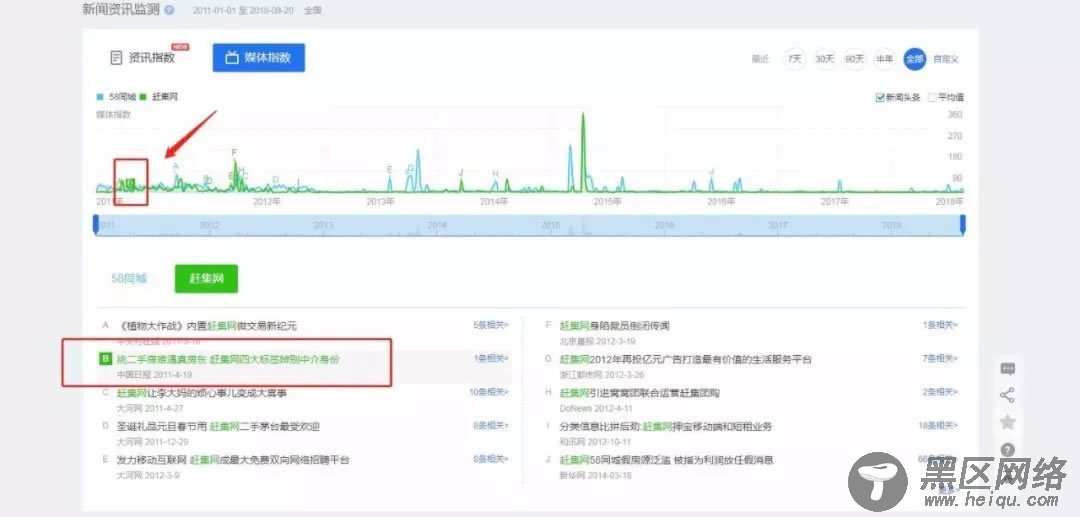The height and width of the screenshot is (517, 1080).
Task: Click chart marker F above green peak
Action: pyautogui.click(x=234, y=152)
